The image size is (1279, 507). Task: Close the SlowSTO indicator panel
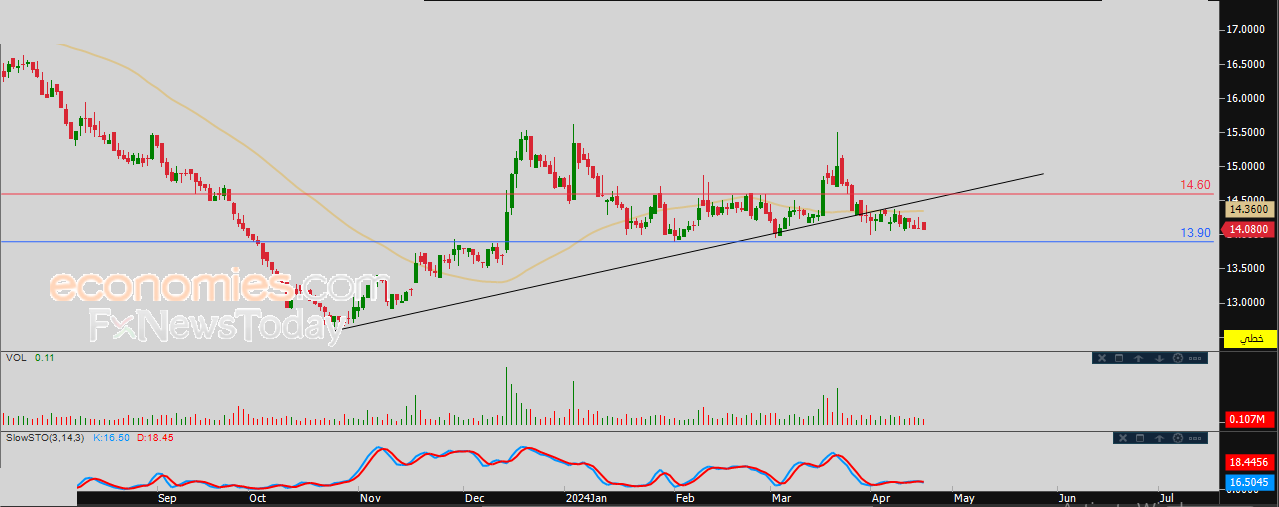[x=1123, y=438]
